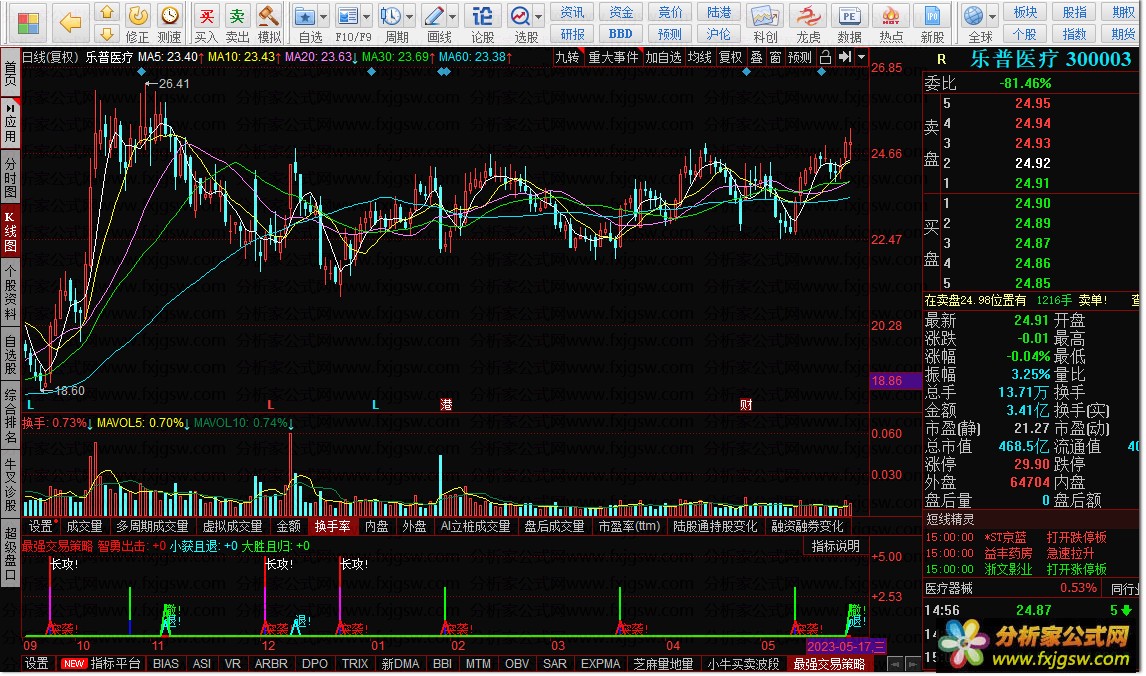
Task: Click the 资讯 button
Action: click(x=572, y=12)
